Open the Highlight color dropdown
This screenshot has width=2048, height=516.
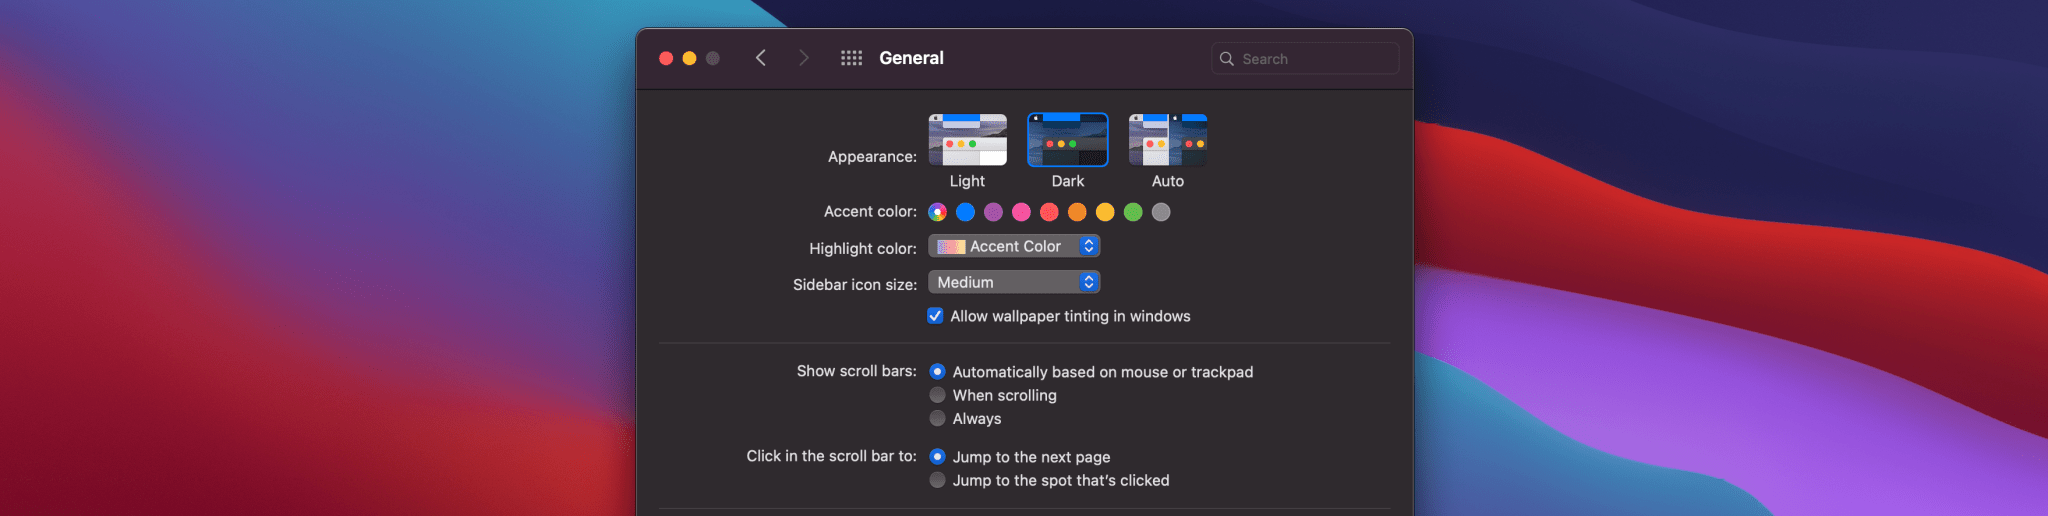(x=1014, y=246)
